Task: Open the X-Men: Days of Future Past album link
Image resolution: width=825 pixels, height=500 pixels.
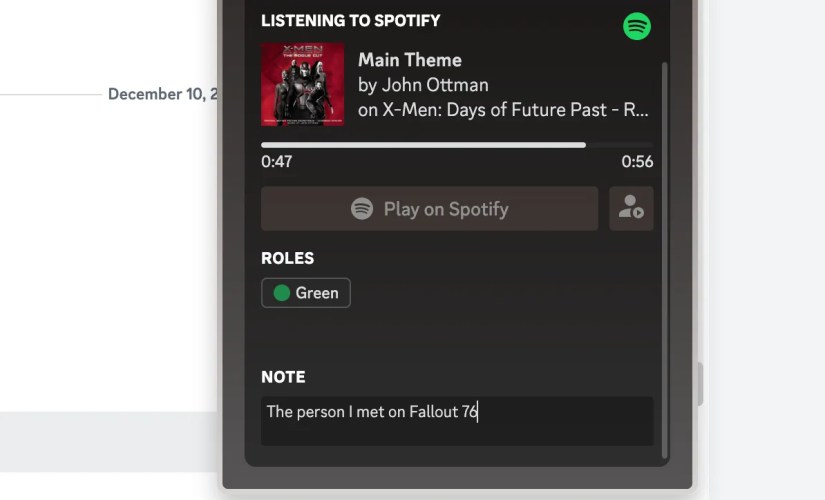Action: tap(515, 109)
